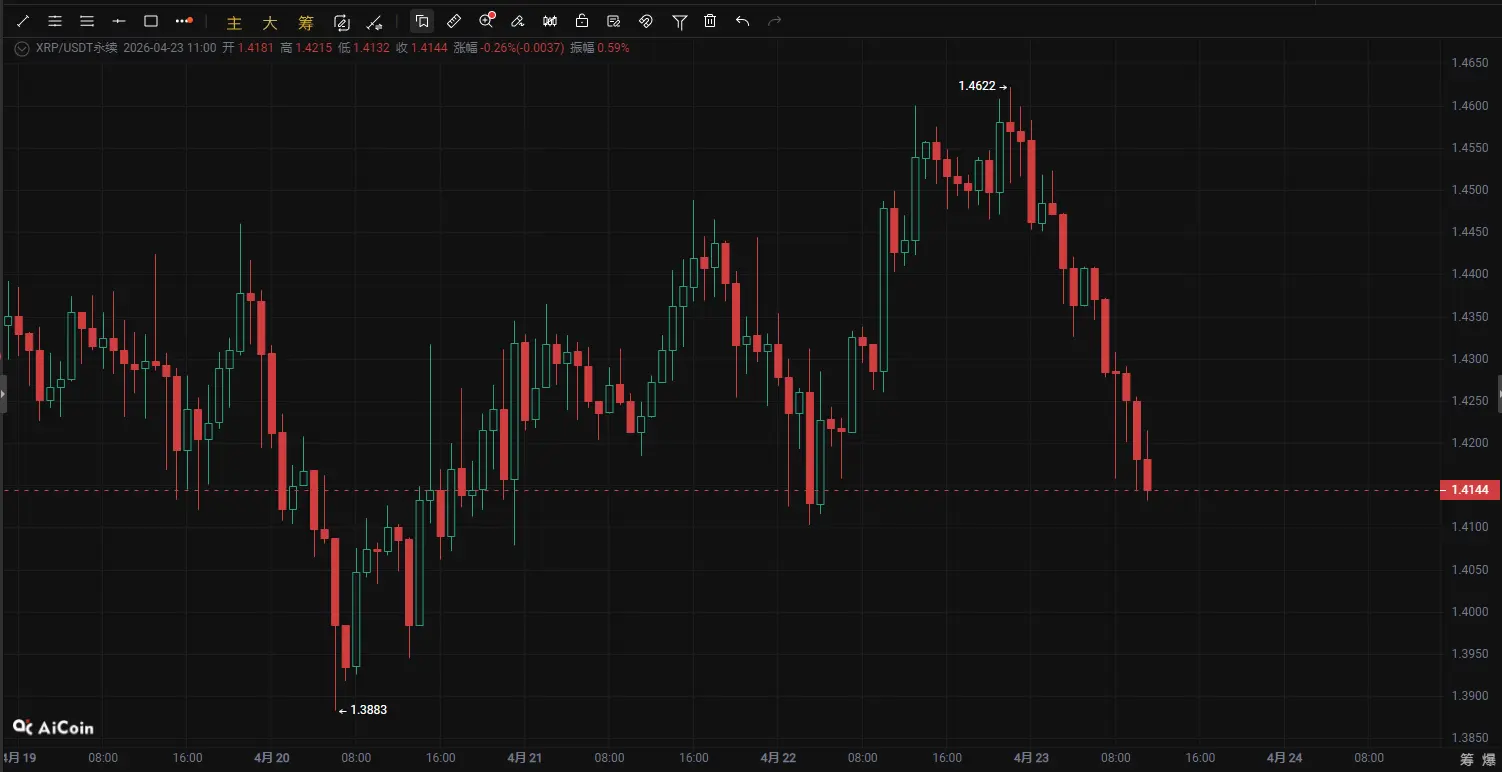The height and width of the screenshot is (772, 1502).
Task: Click the 1.4250 price axis label
Action: pyautogui.click(x=1469, y=401)
